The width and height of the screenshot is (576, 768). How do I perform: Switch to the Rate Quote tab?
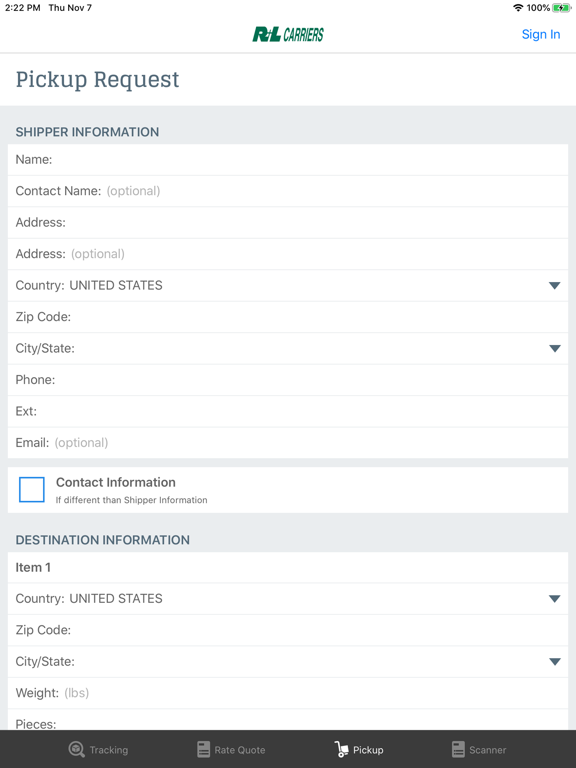231,749
